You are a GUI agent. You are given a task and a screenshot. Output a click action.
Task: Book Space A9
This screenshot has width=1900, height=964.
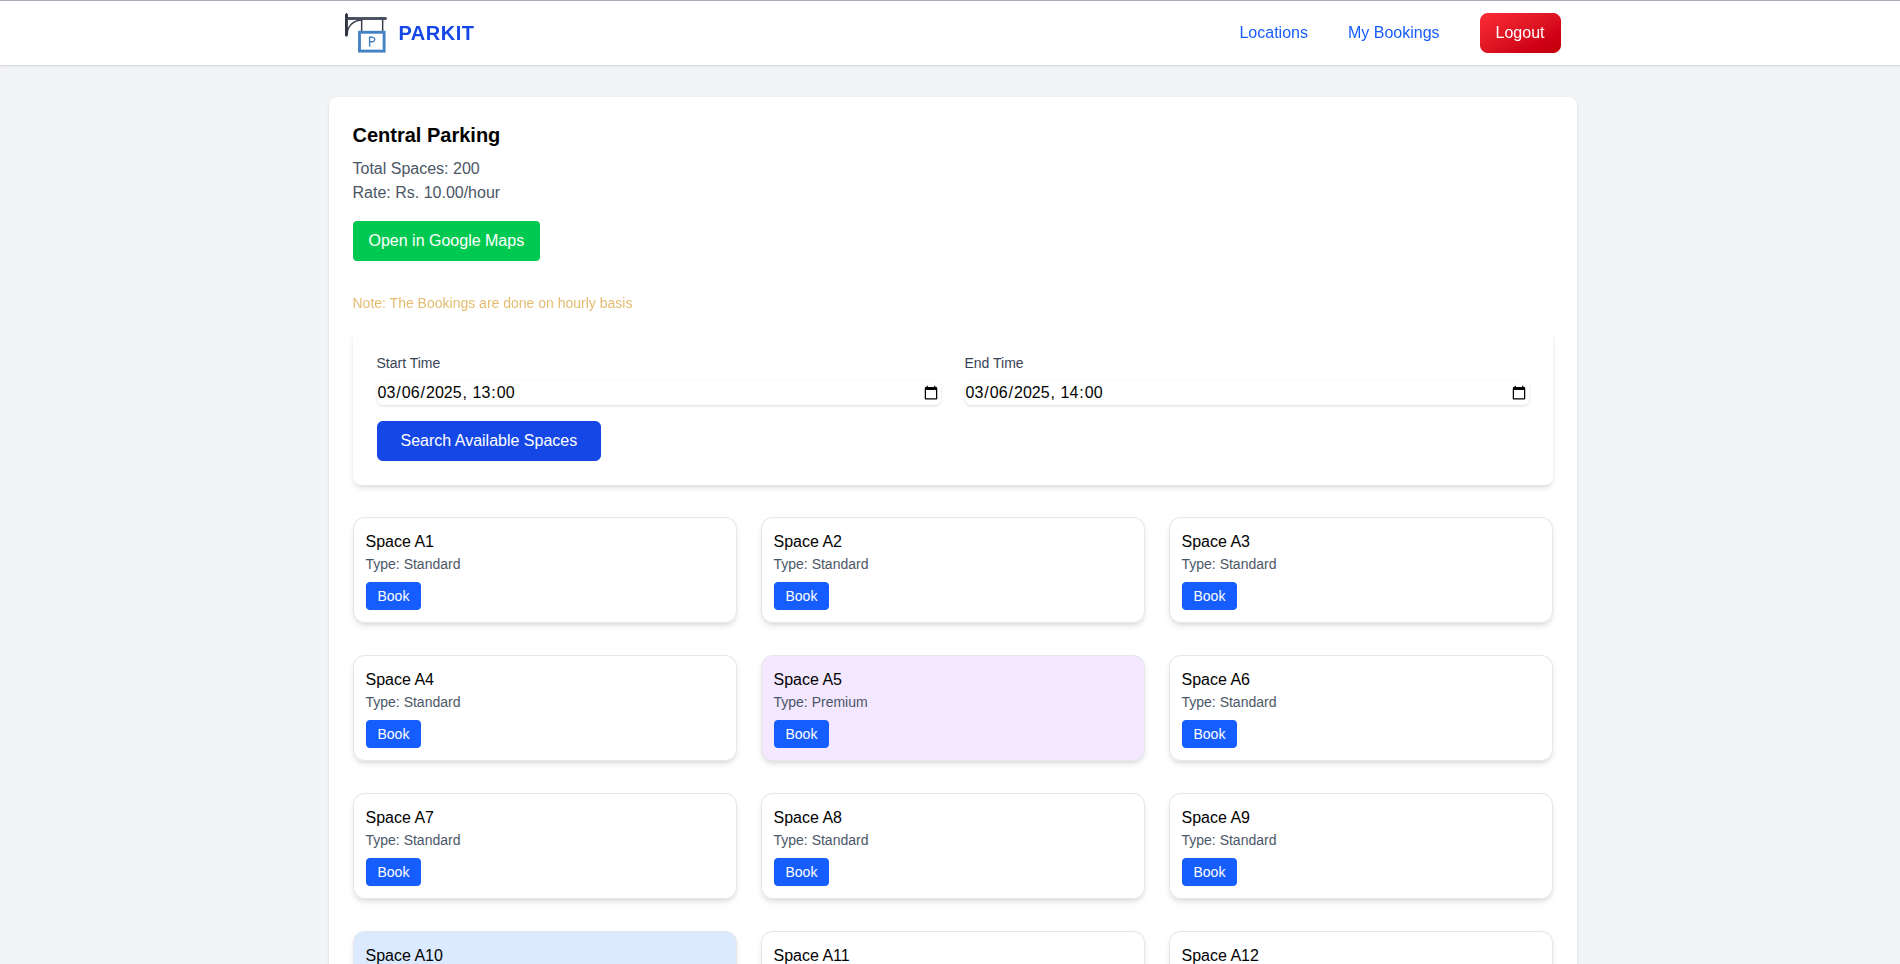pos(1209,872)
